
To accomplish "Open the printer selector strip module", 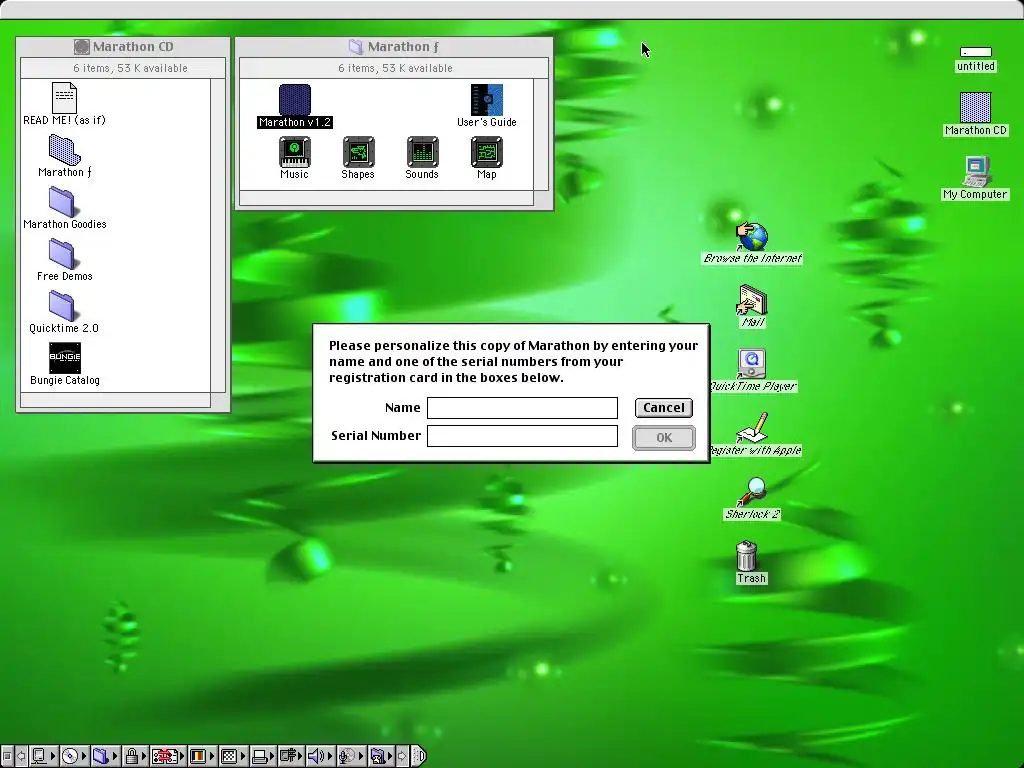I will (x=263, y=756).
